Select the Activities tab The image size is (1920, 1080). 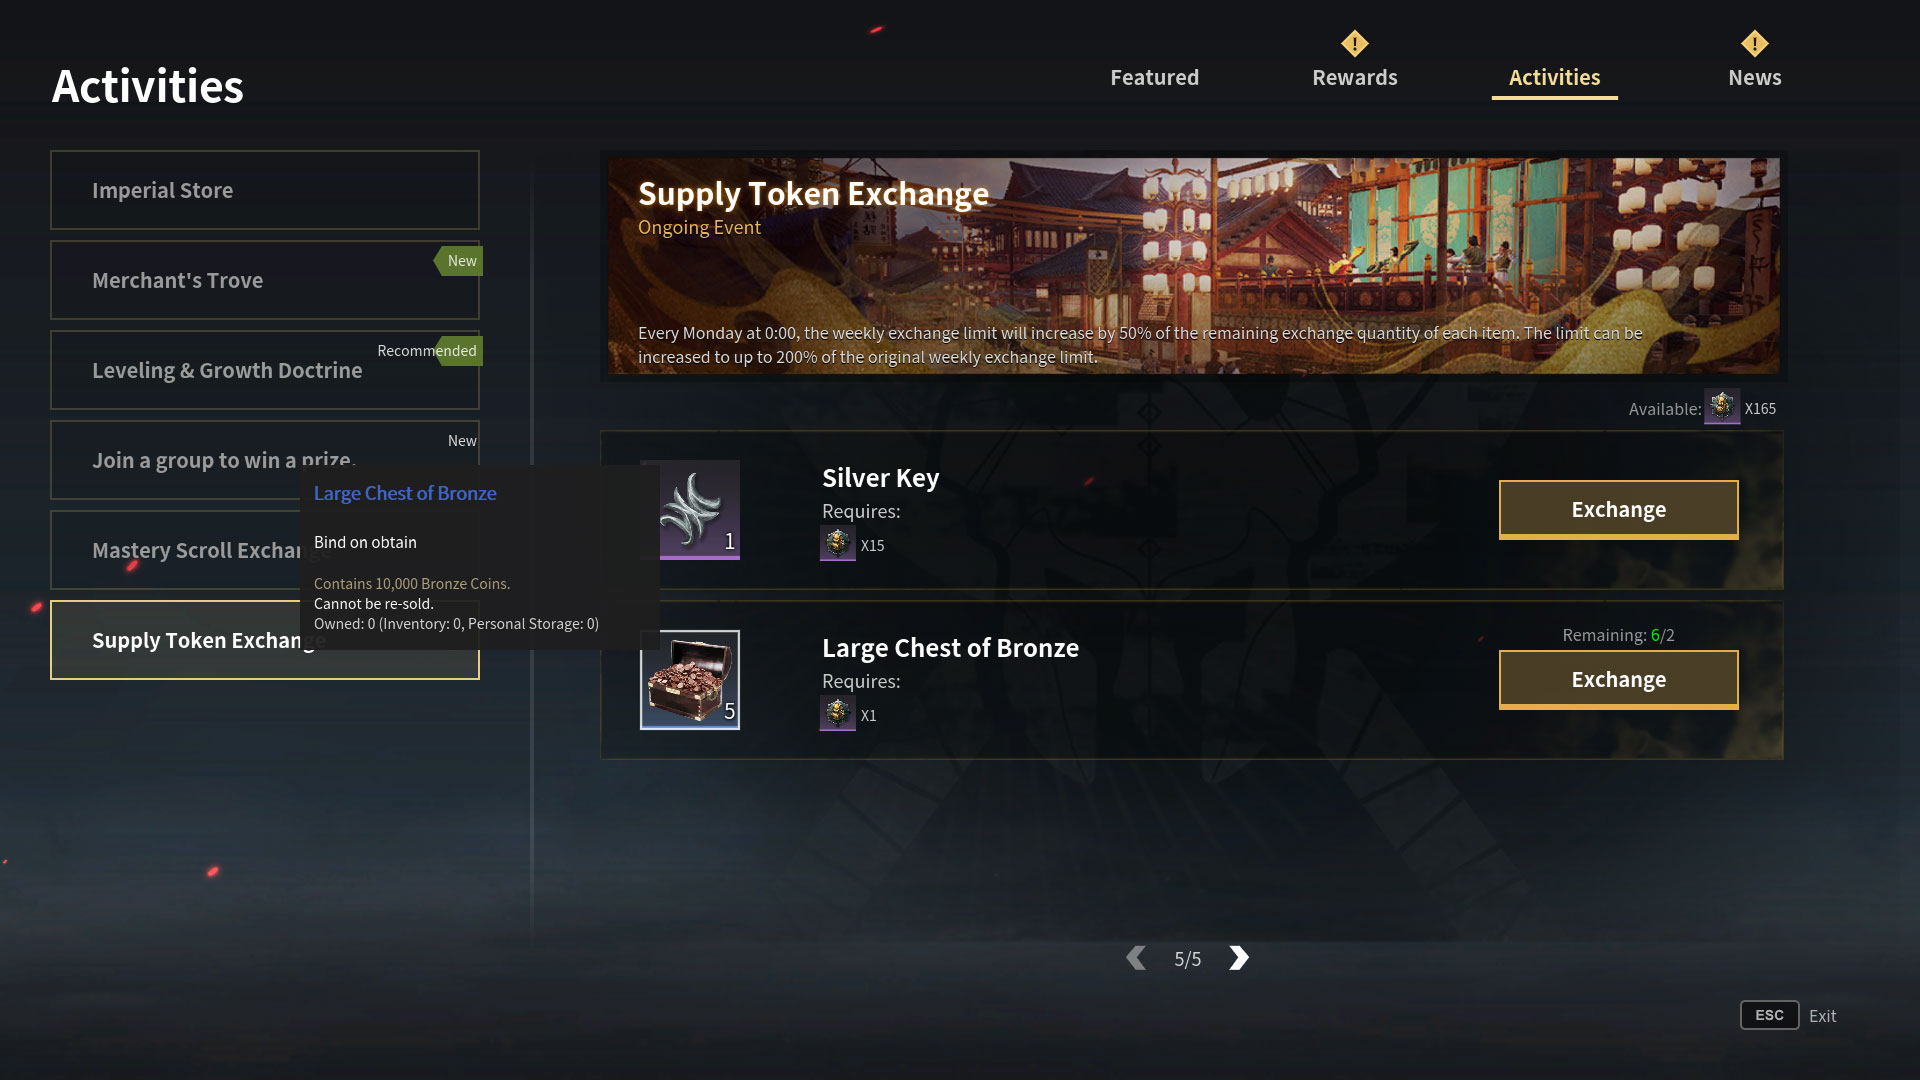(1554, 77)
